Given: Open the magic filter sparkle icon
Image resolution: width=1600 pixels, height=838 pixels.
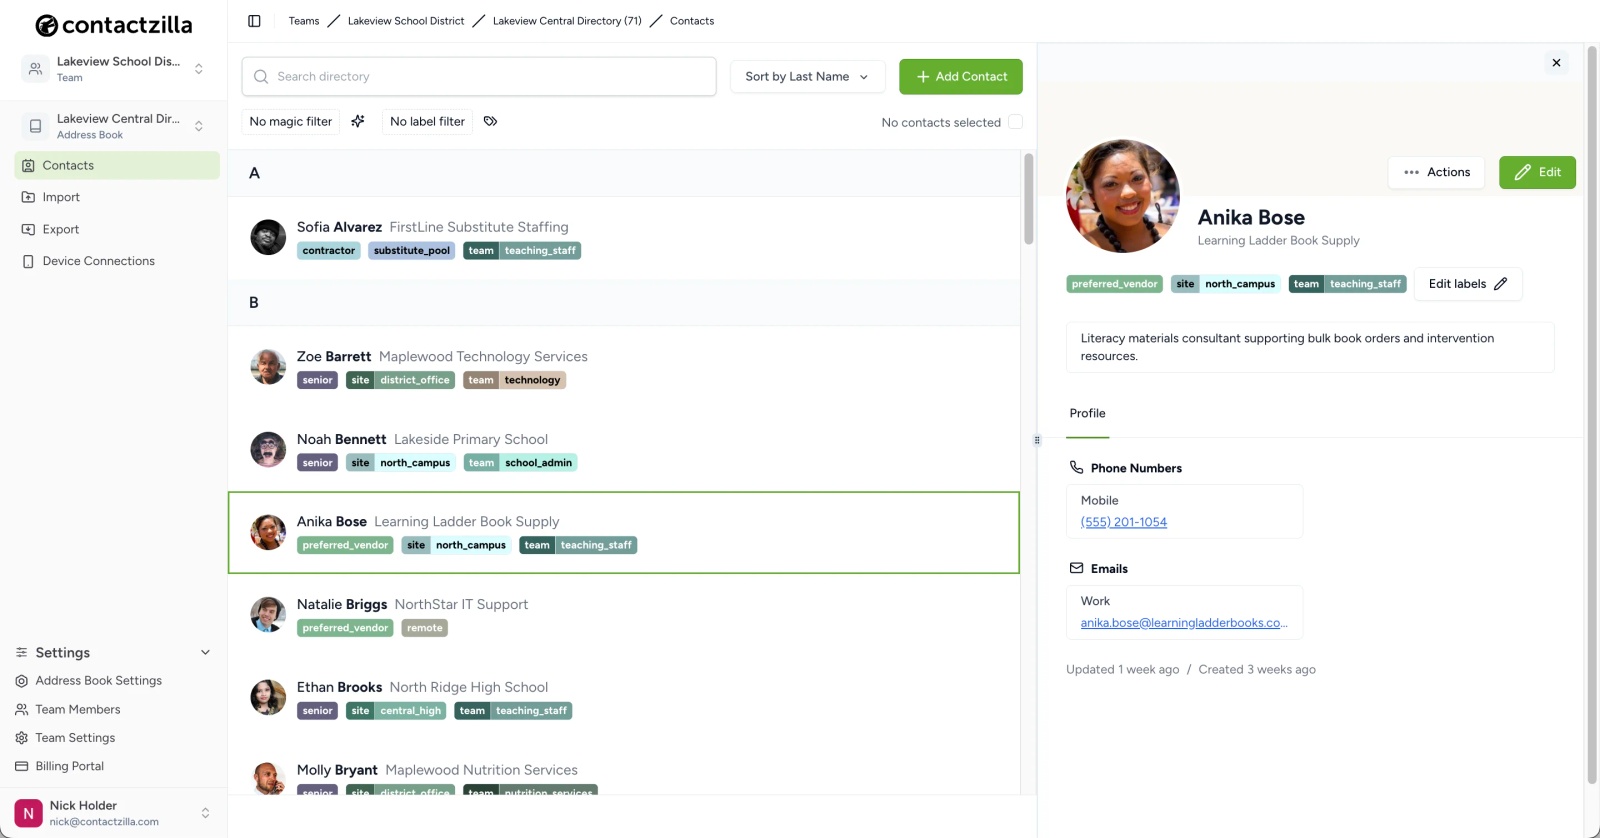Looking at the screenshot, I should click(x=358, y=121).
